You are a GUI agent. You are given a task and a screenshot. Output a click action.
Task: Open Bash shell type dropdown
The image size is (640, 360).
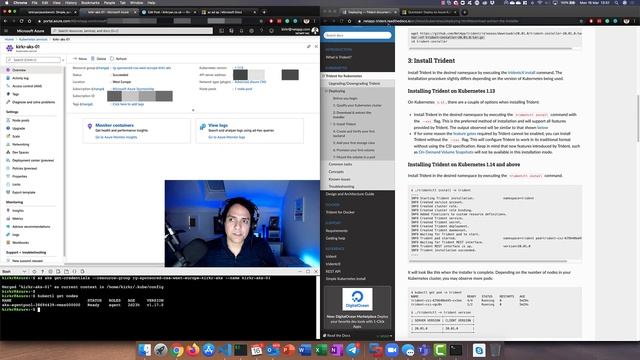[14, 271]
